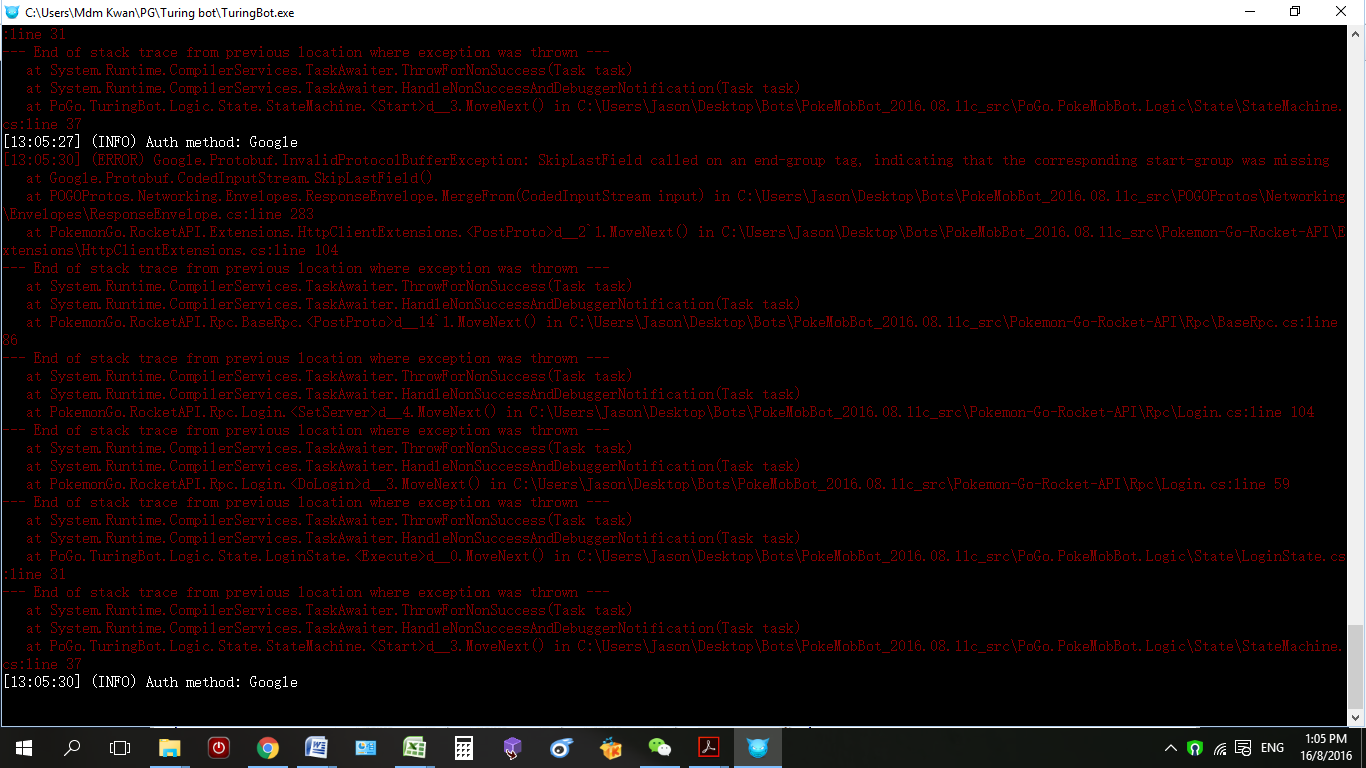The image size is (1366, 768).
Task: Click the Login SetServer line 104 text
Action: (670, 412)
